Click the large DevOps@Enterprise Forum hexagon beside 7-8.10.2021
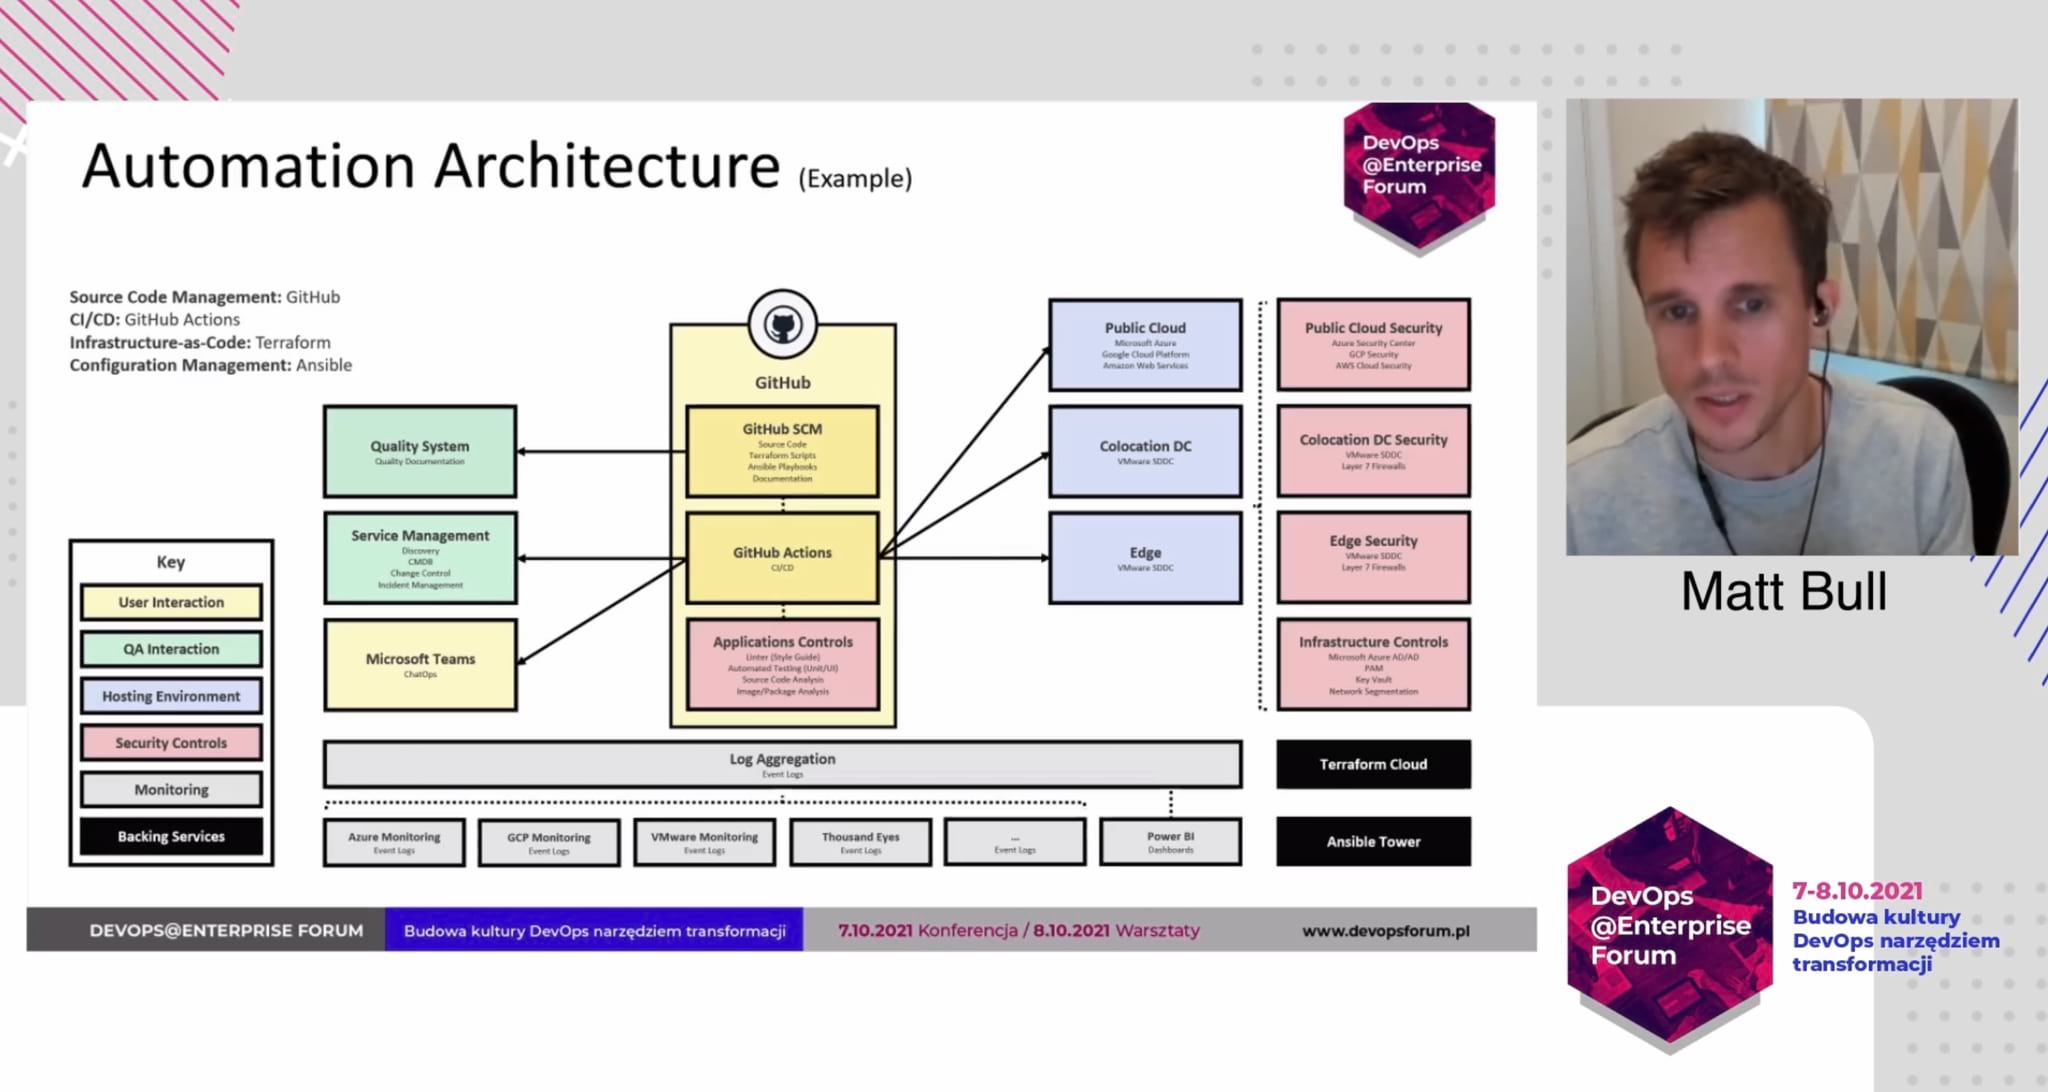The image size is (2048, 1092). pos(1669,929)
